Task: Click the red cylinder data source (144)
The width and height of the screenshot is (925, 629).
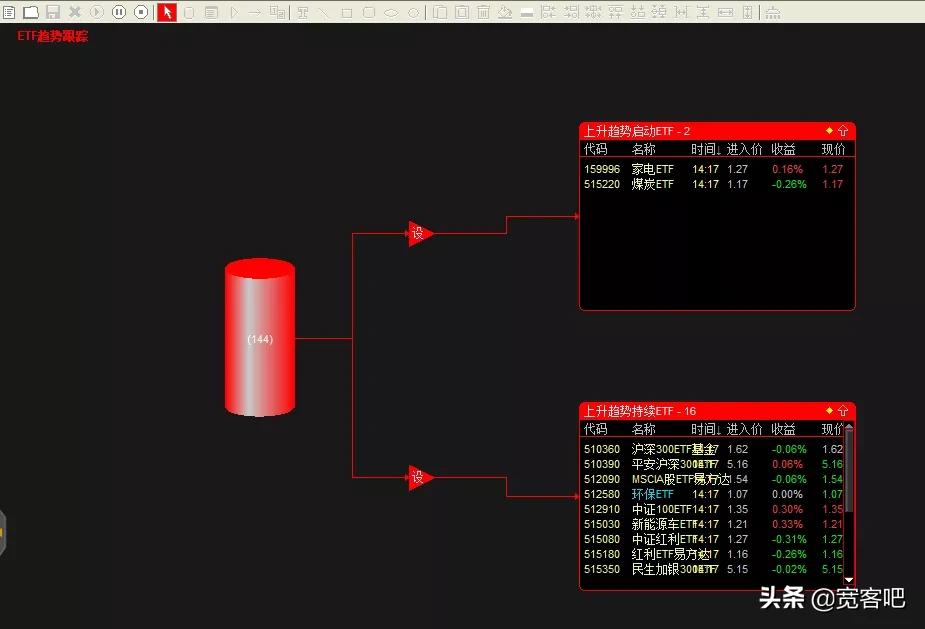Action: point(260,338)
